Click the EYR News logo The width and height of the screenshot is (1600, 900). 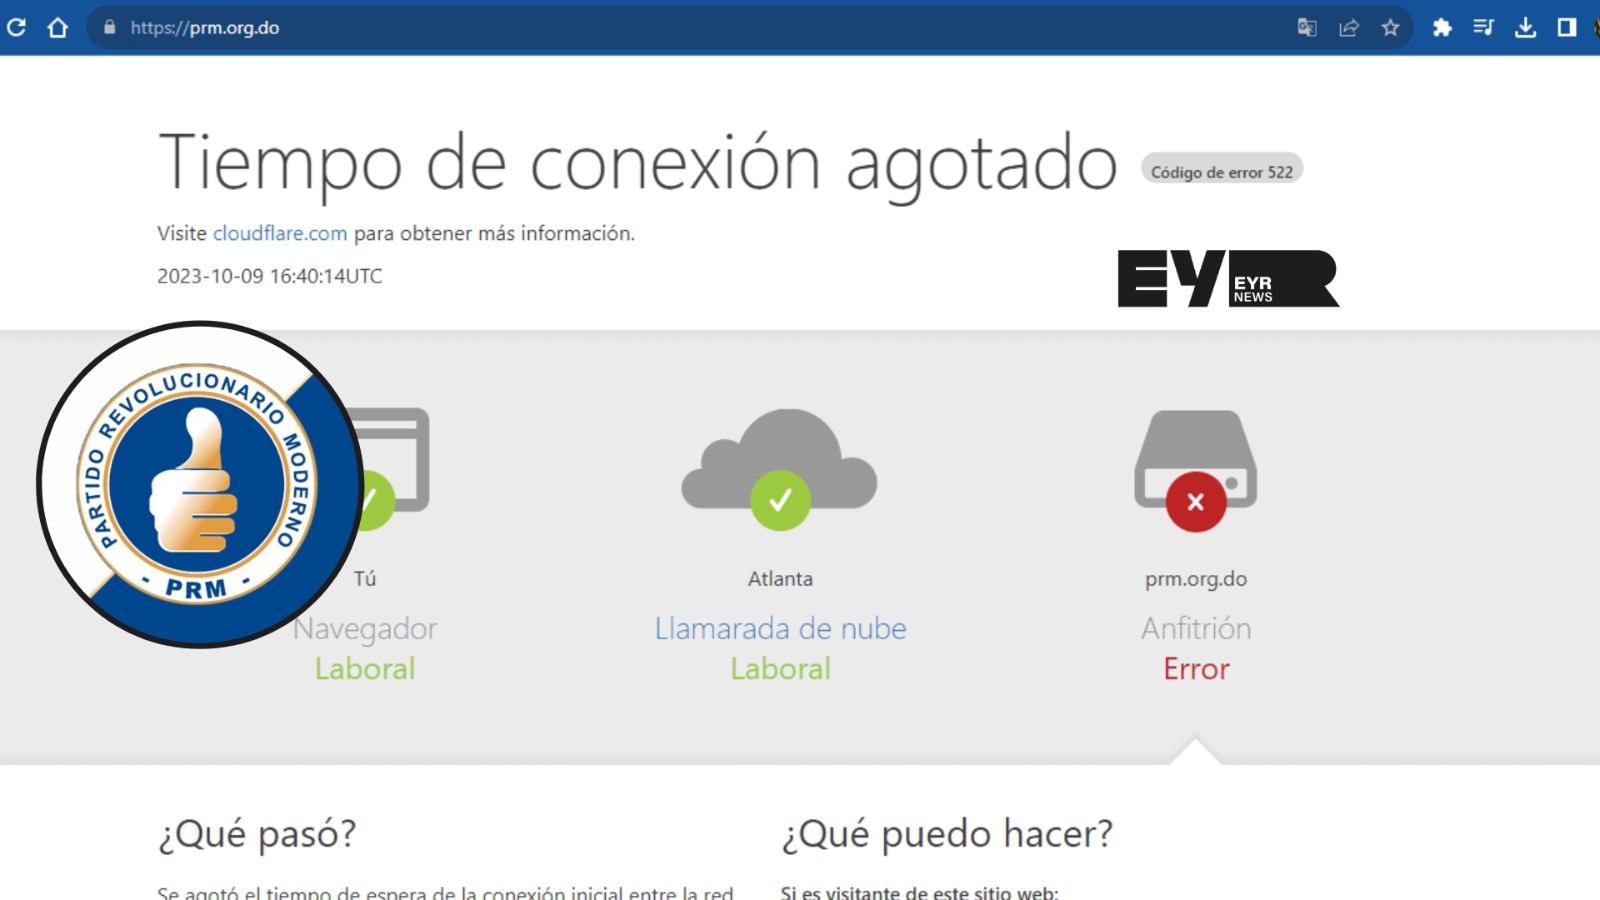1228,279
